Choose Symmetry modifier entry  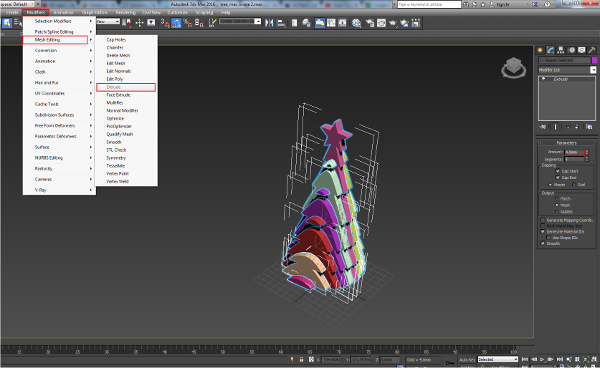[x=126, y=158]
